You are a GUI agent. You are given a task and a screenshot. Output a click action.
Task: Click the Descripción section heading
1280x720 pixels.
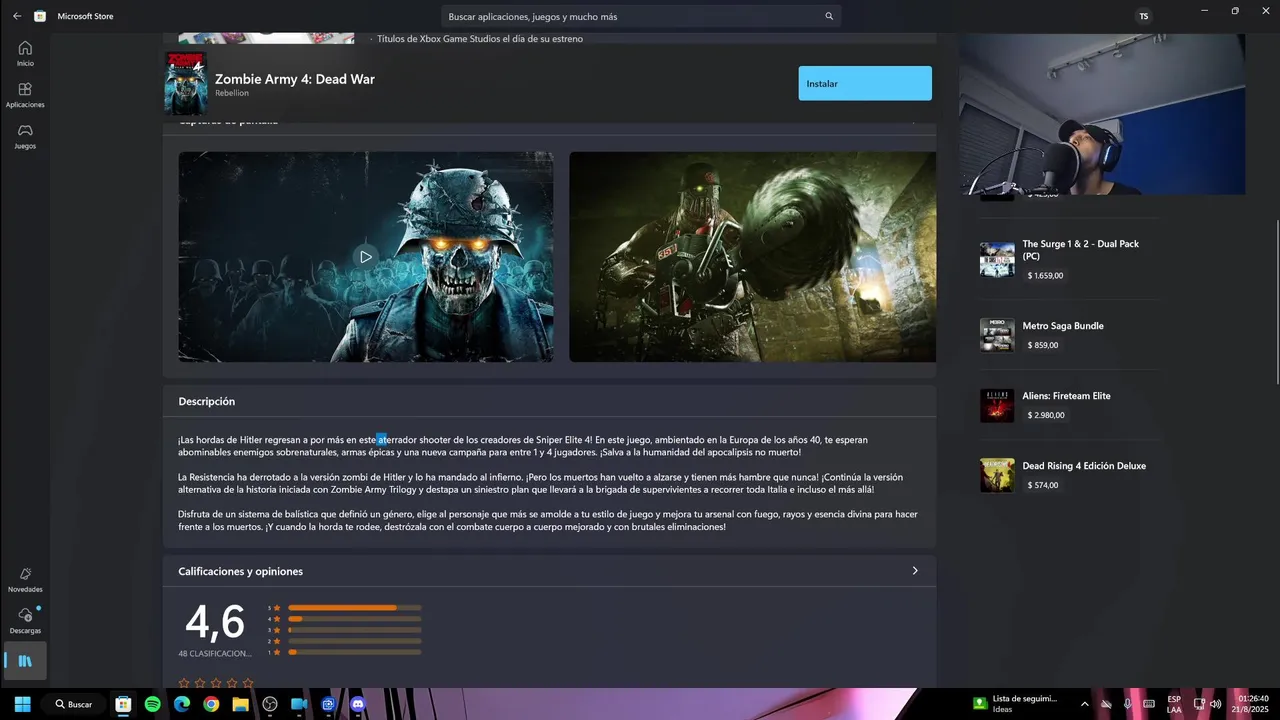[x=207, y=401]
